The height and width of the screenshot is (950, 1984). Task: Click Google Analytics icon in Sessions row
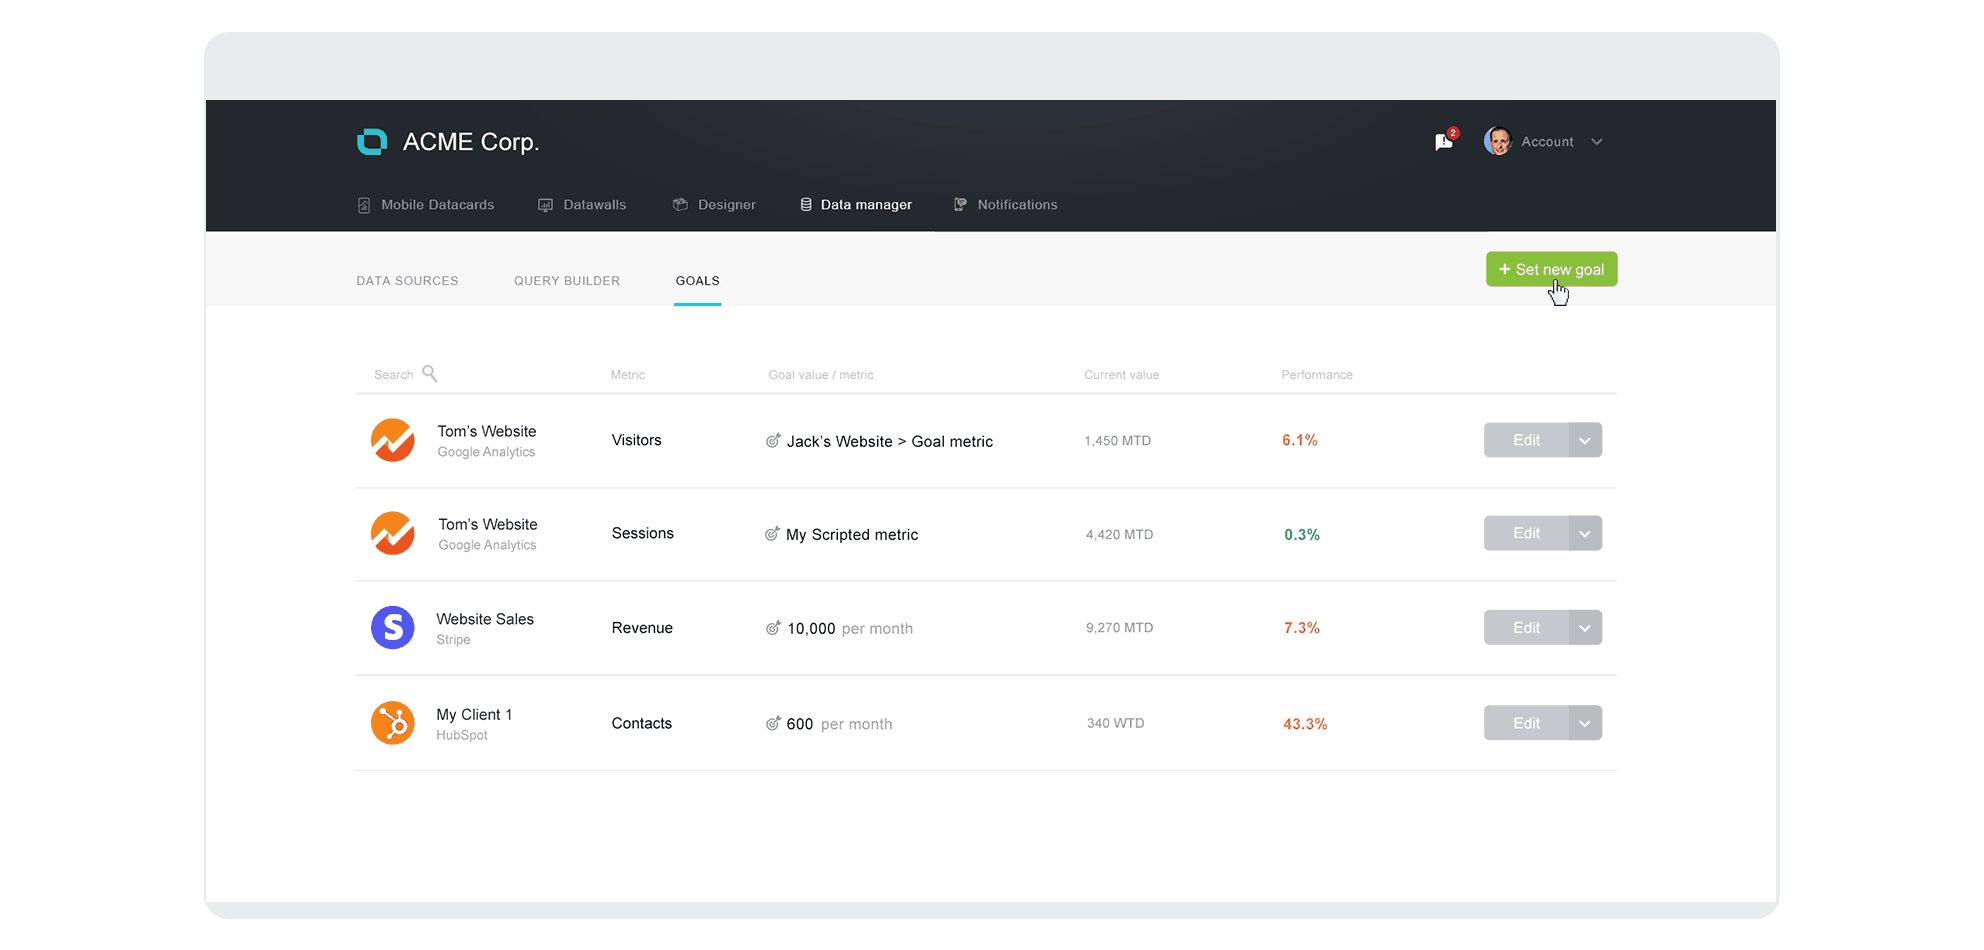(393, 533)
